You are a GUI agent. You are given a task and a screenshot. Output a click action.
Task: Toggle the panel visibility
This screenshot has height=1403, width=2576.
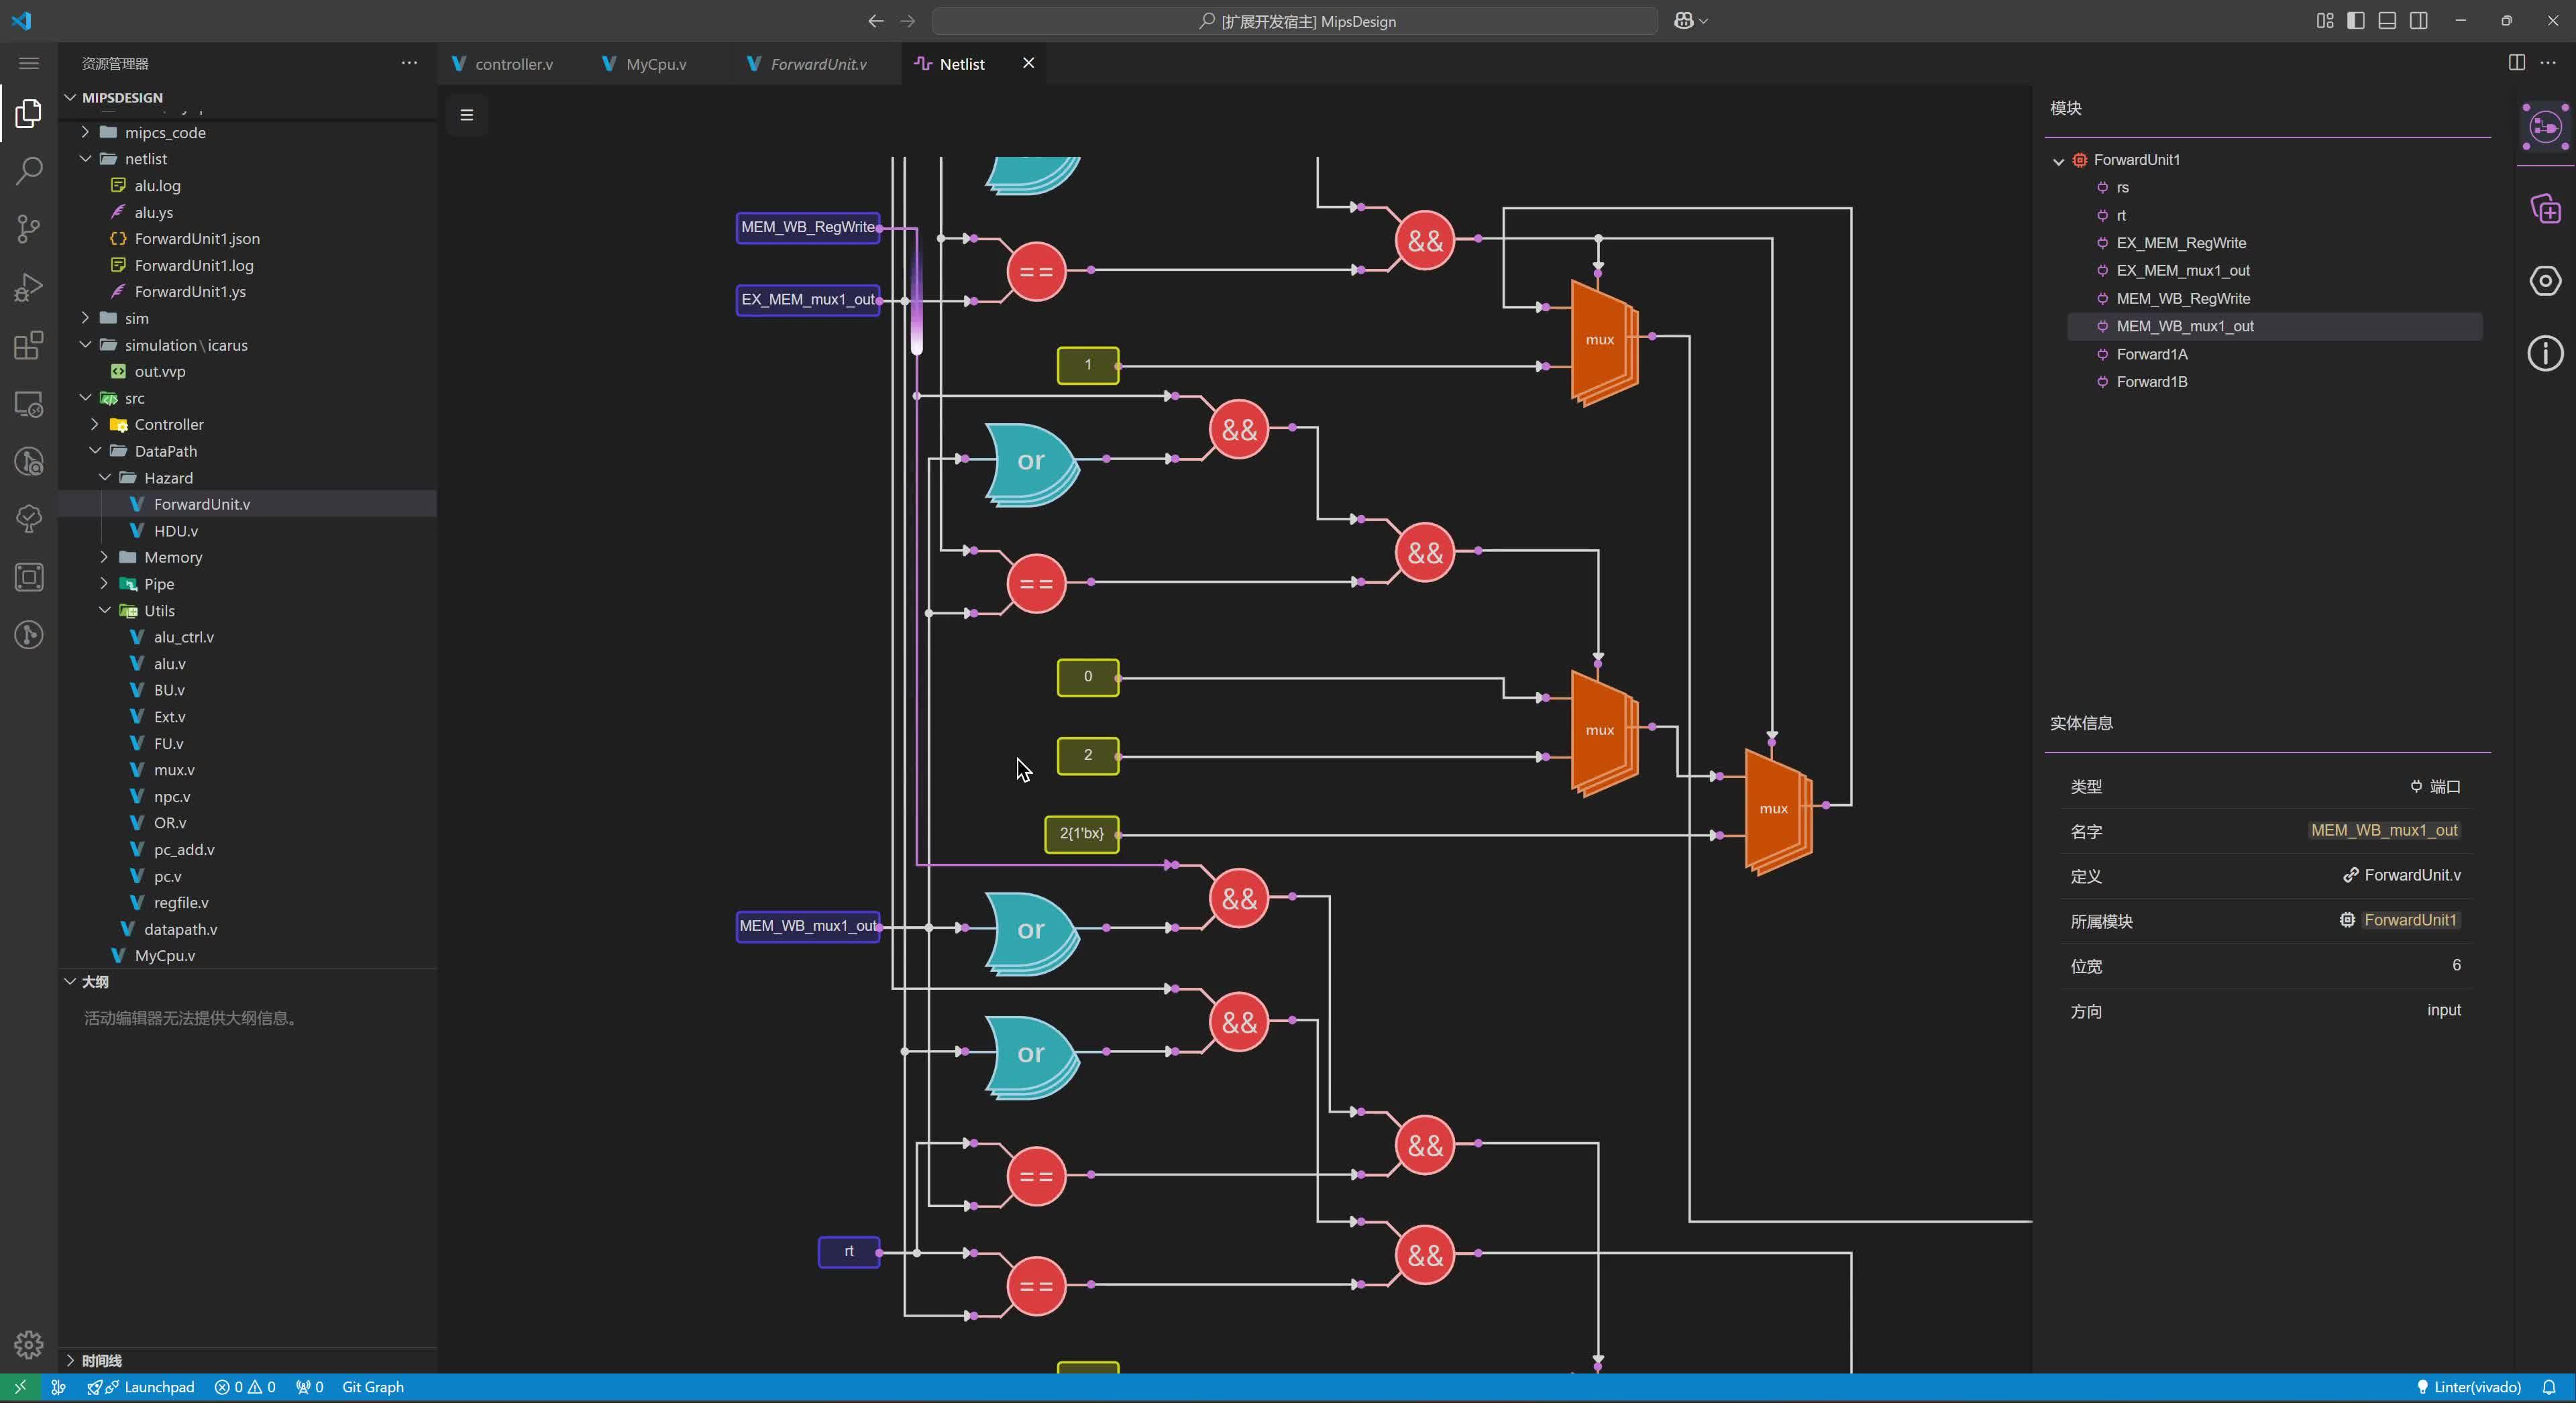click(2388, 20)
